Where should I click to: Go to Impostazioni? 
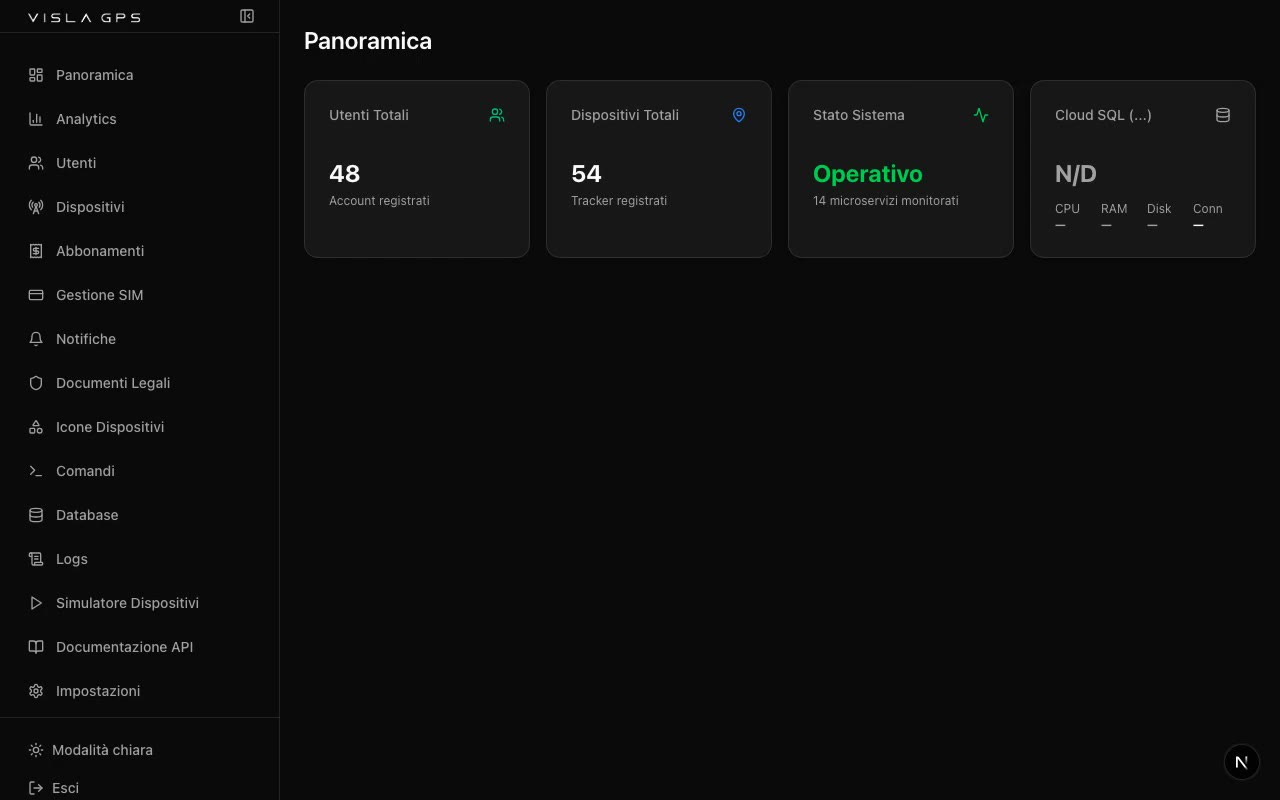[x=140, y=691]
